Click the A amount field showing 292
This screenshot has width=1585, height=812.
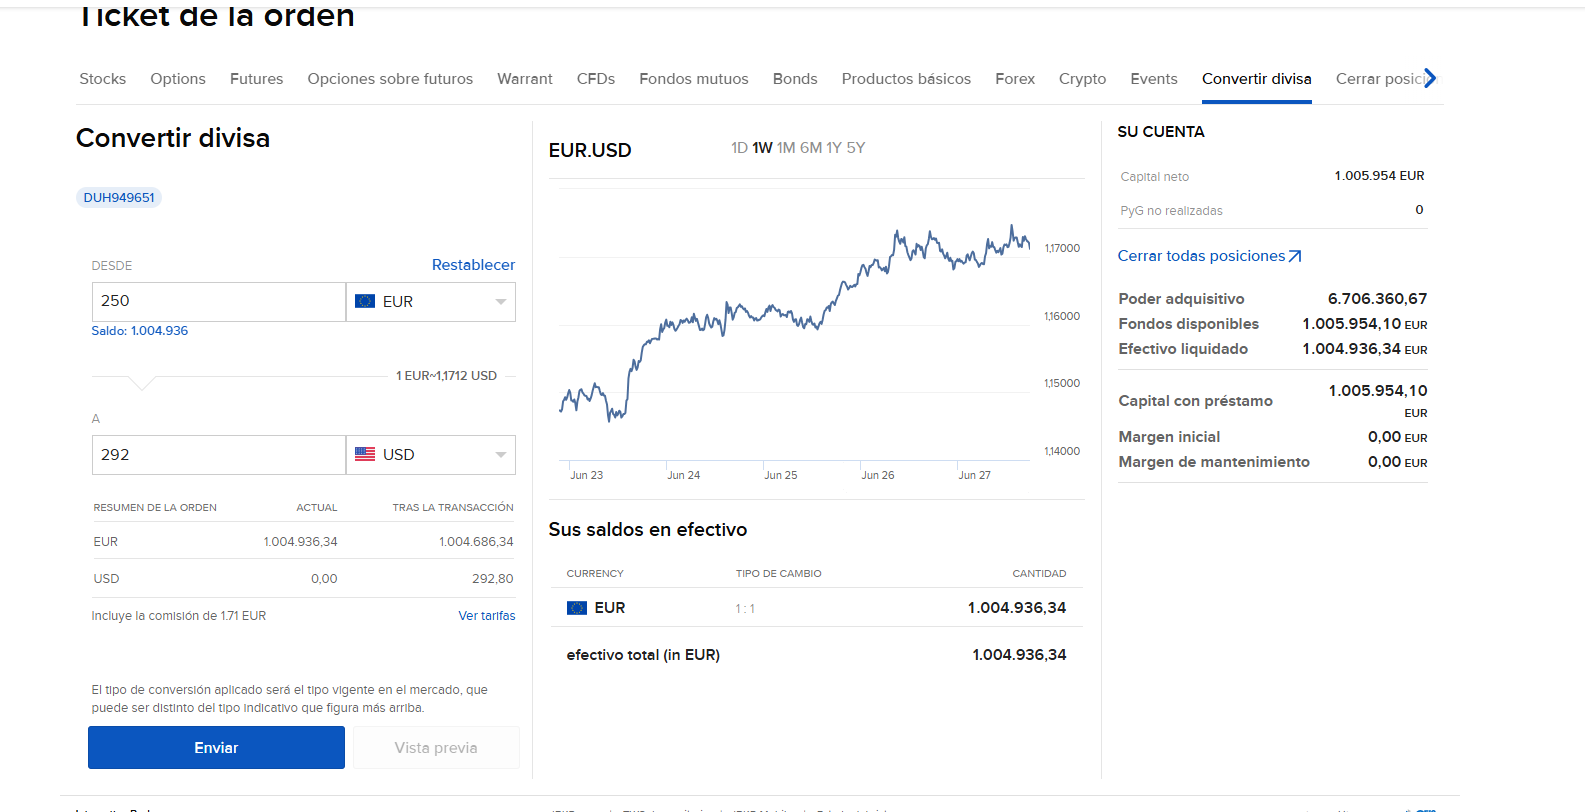pos(218,455)
